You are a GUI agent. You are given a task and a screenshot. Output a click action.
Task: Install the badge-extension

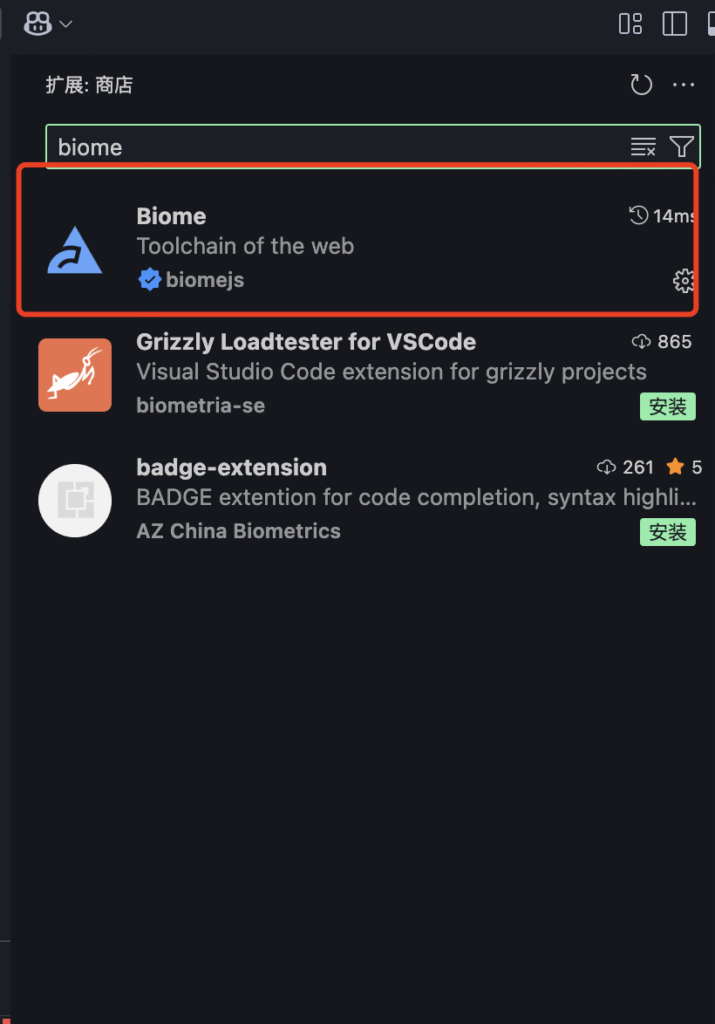coord(667,532)
